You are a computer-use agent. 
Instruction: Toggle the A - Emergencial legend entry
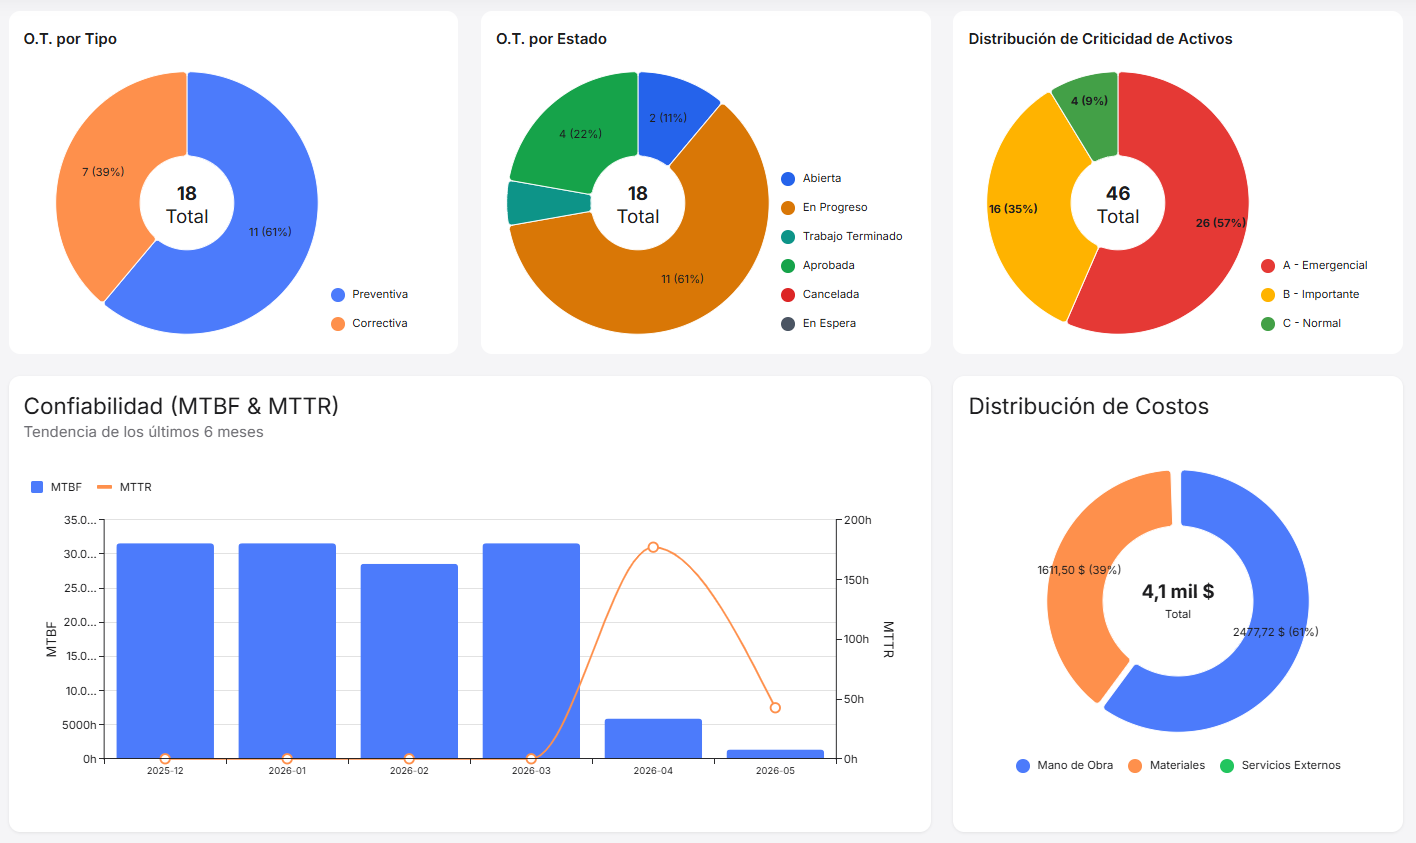[1314, 265]
